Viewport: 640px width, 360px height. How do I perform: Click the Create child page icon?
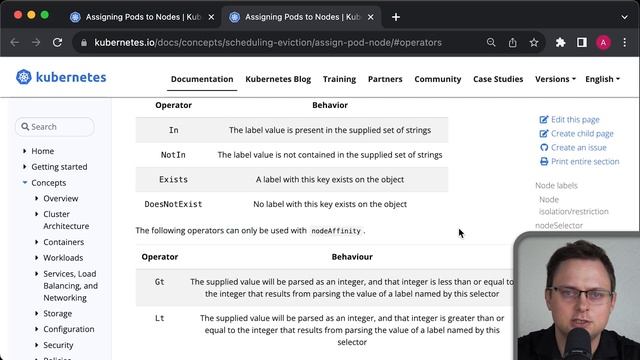coord(544,133)
